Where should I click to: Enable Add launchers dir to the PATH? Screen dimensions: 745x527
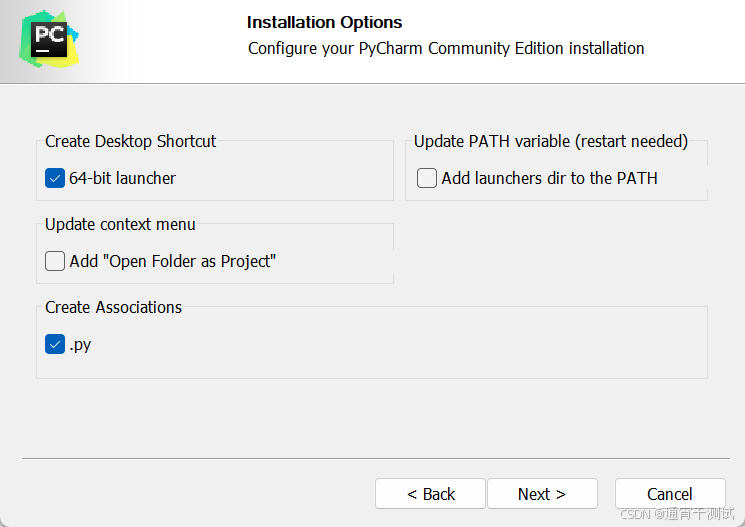[427, 178]
